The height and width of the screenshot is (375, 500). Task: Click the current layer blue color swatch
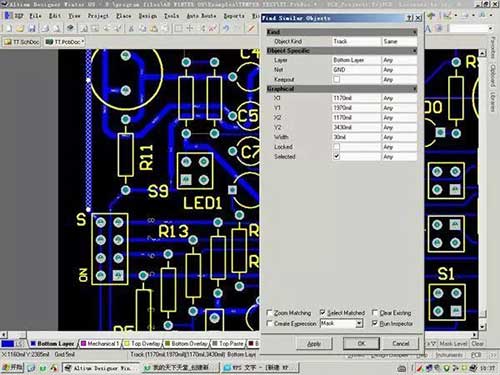(7, 343)
